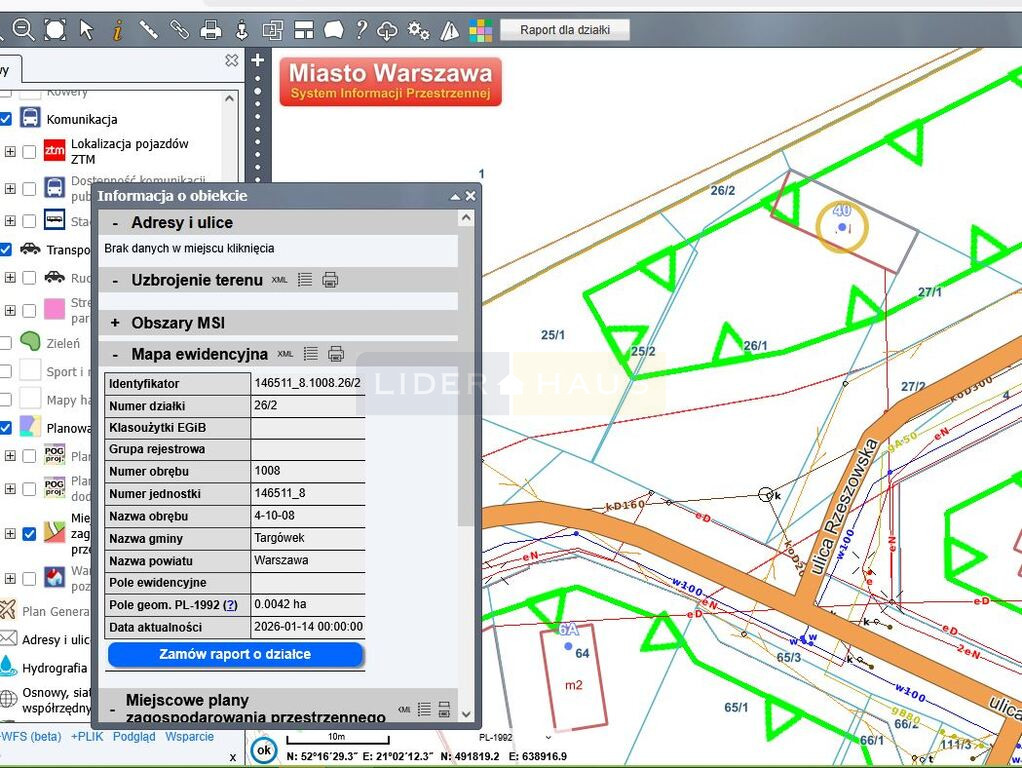Open settings with the gears icon
1022x768 pixels.
418,30
